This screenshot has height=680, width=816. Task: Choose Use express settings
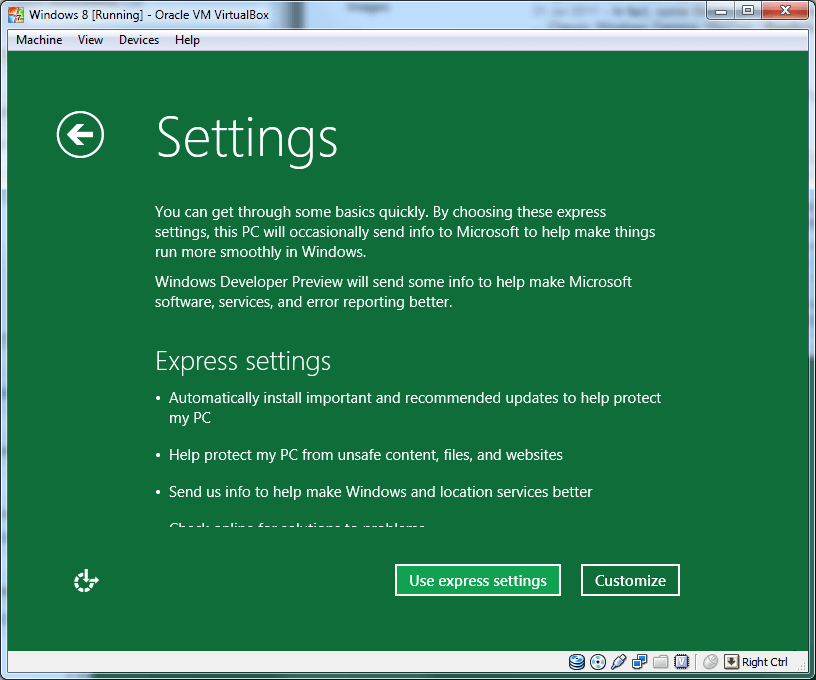478,580
